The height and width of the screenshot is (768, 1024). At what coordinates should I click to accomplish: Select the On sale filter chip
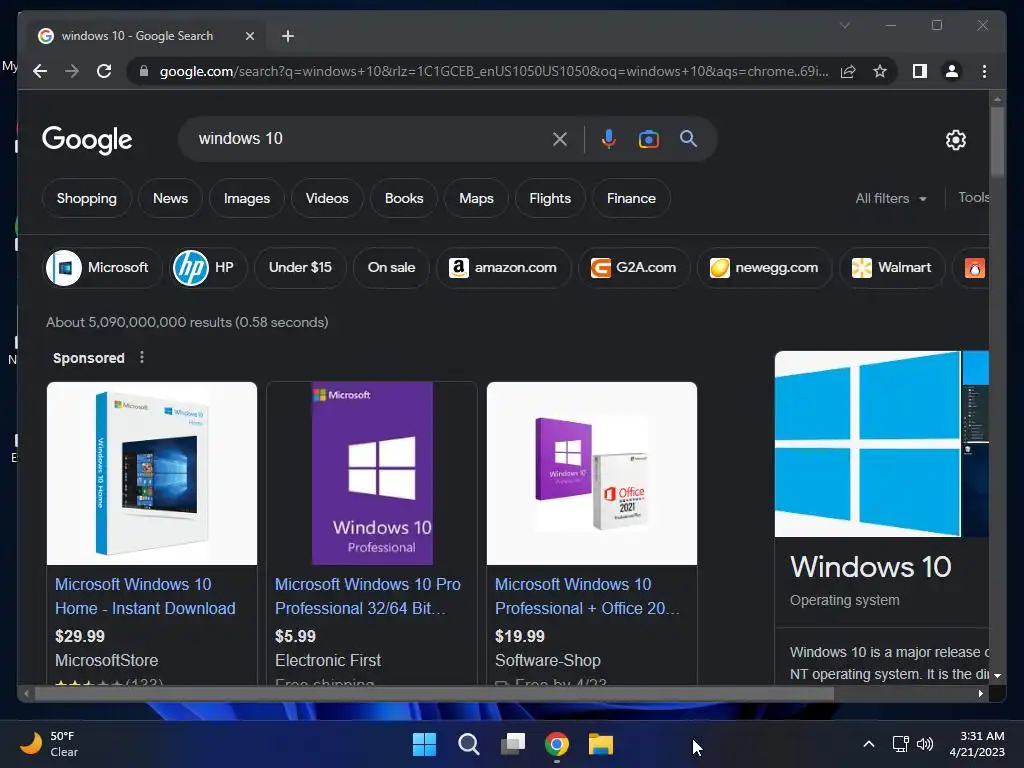391,268
